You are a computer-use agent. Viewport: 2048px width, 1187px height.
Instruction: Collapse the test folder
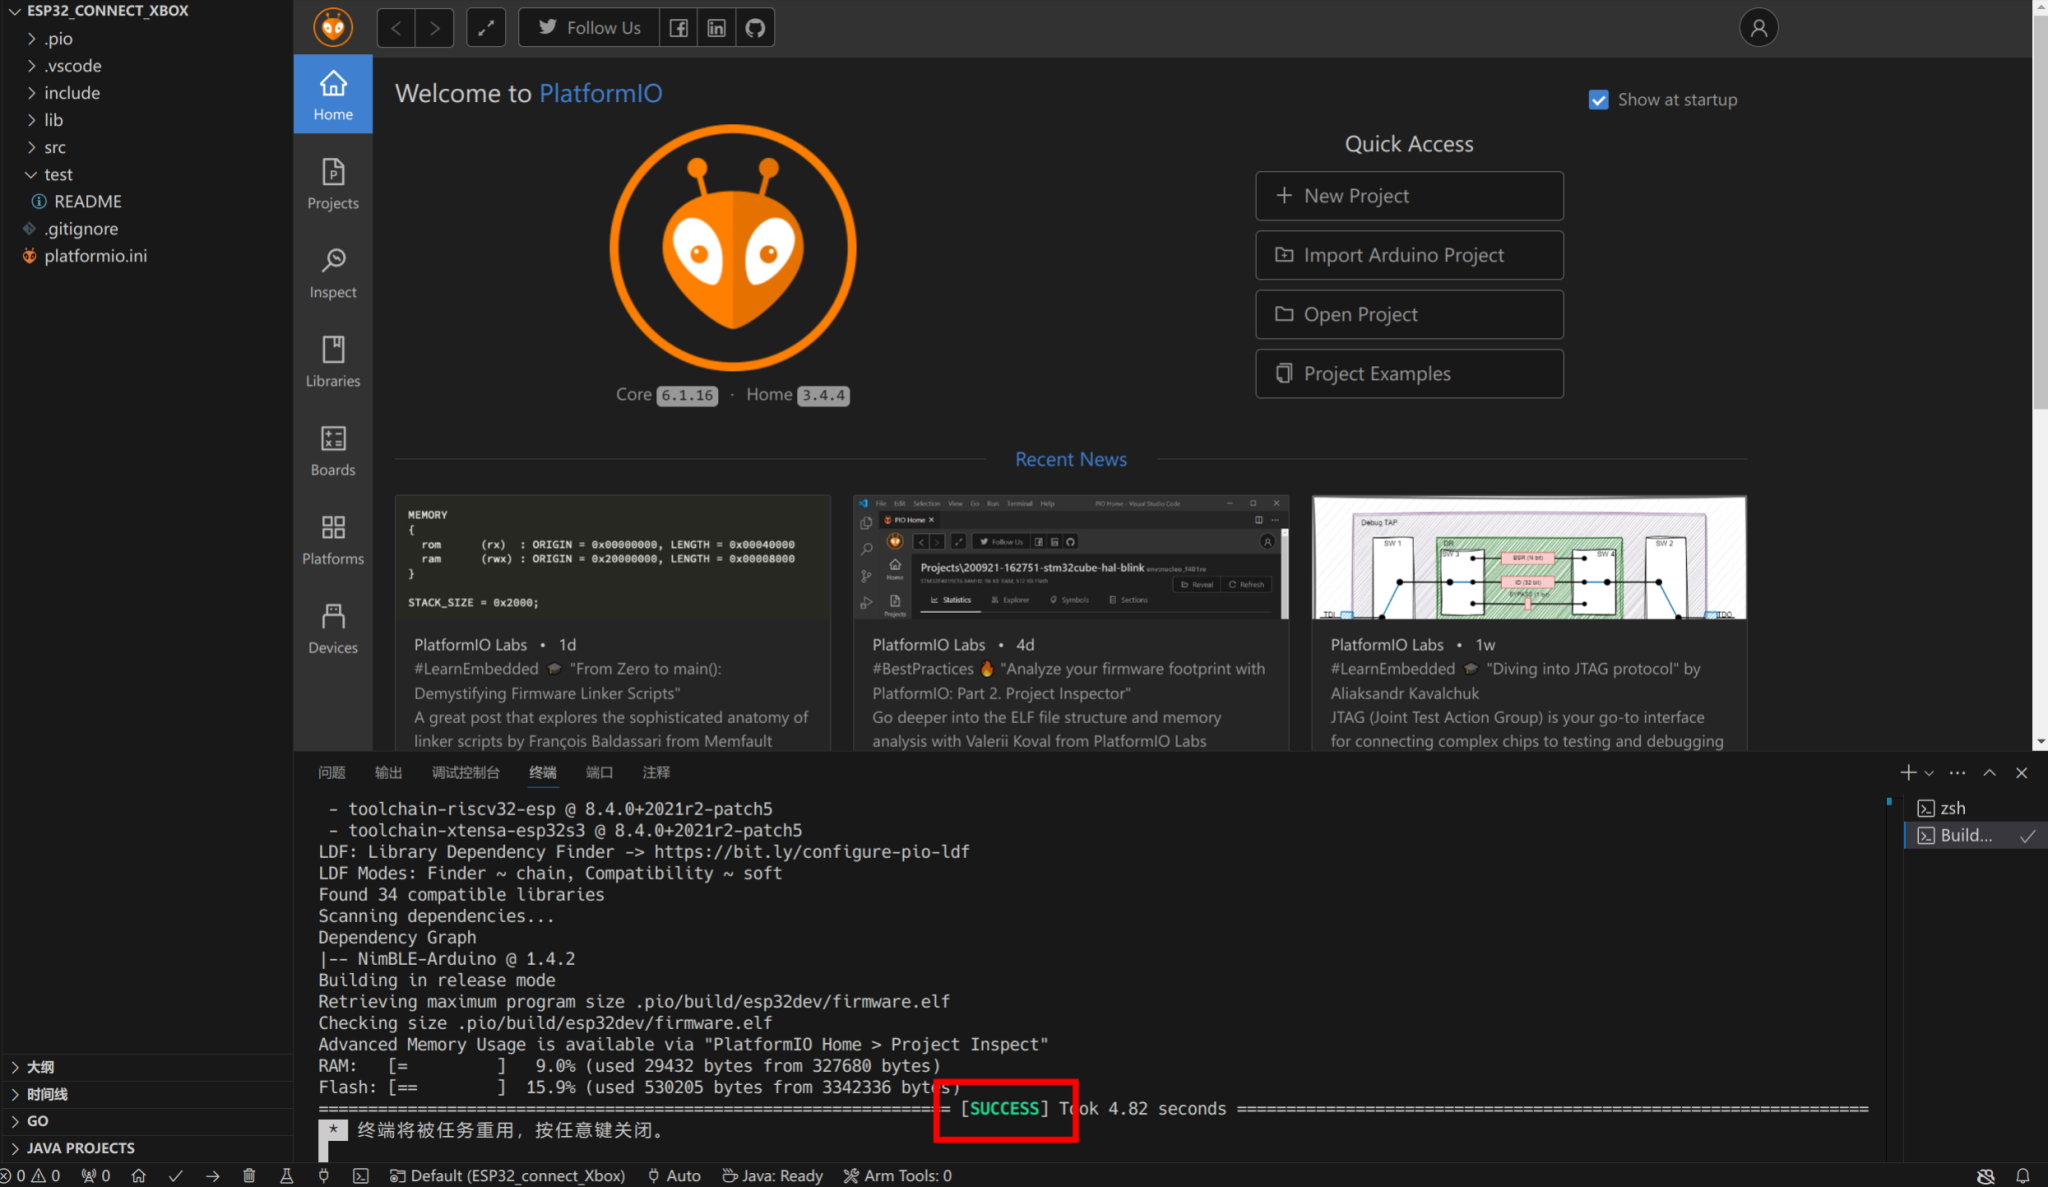[x=58, y=174]
